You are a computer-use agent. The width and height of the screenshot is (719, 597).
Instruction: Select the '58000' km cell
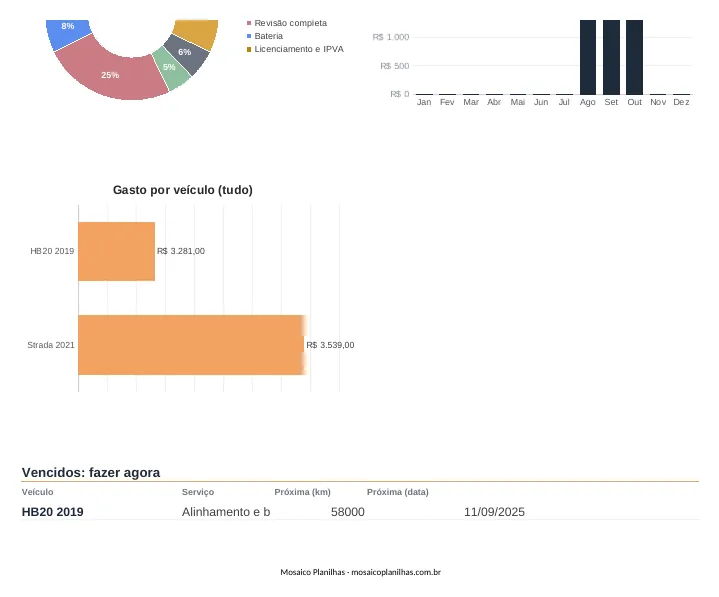(348, 512)
